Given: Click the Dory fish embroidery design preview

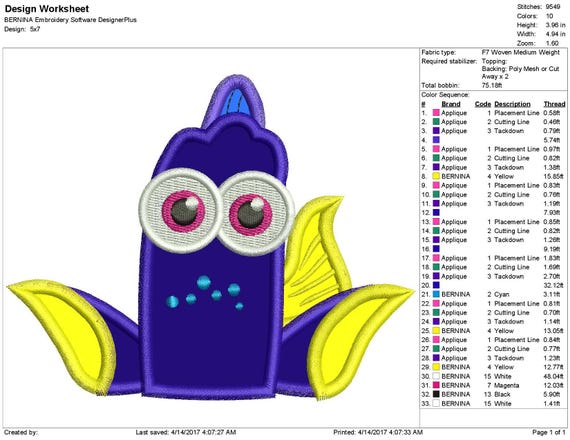Looking at the screenshot, I should pos(210,238).
